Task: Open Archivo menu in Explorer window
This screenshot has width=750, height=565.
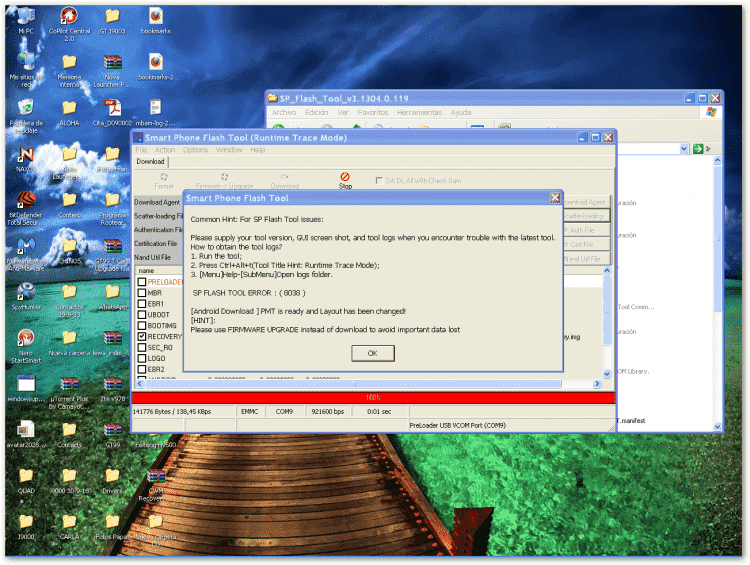Action: (284, 112)
